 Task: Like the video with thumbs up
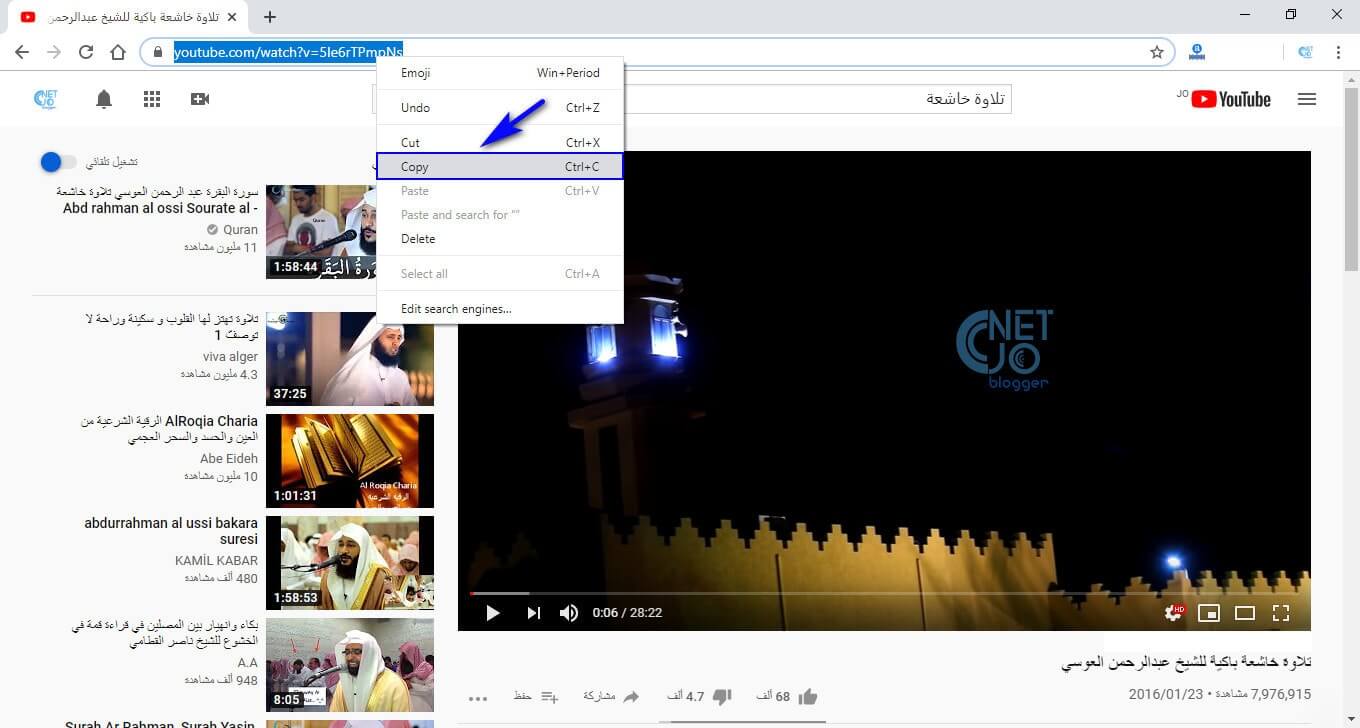[808, 696]
